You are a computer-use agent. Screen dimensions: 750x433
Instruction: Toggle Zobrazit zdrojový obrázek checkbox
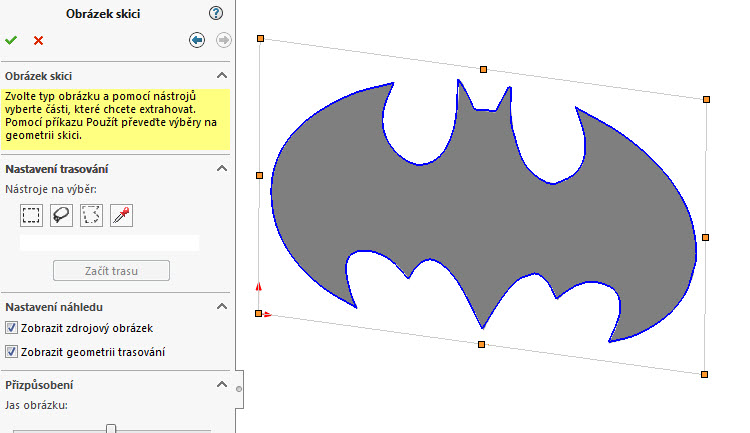(x=11, y=328)
